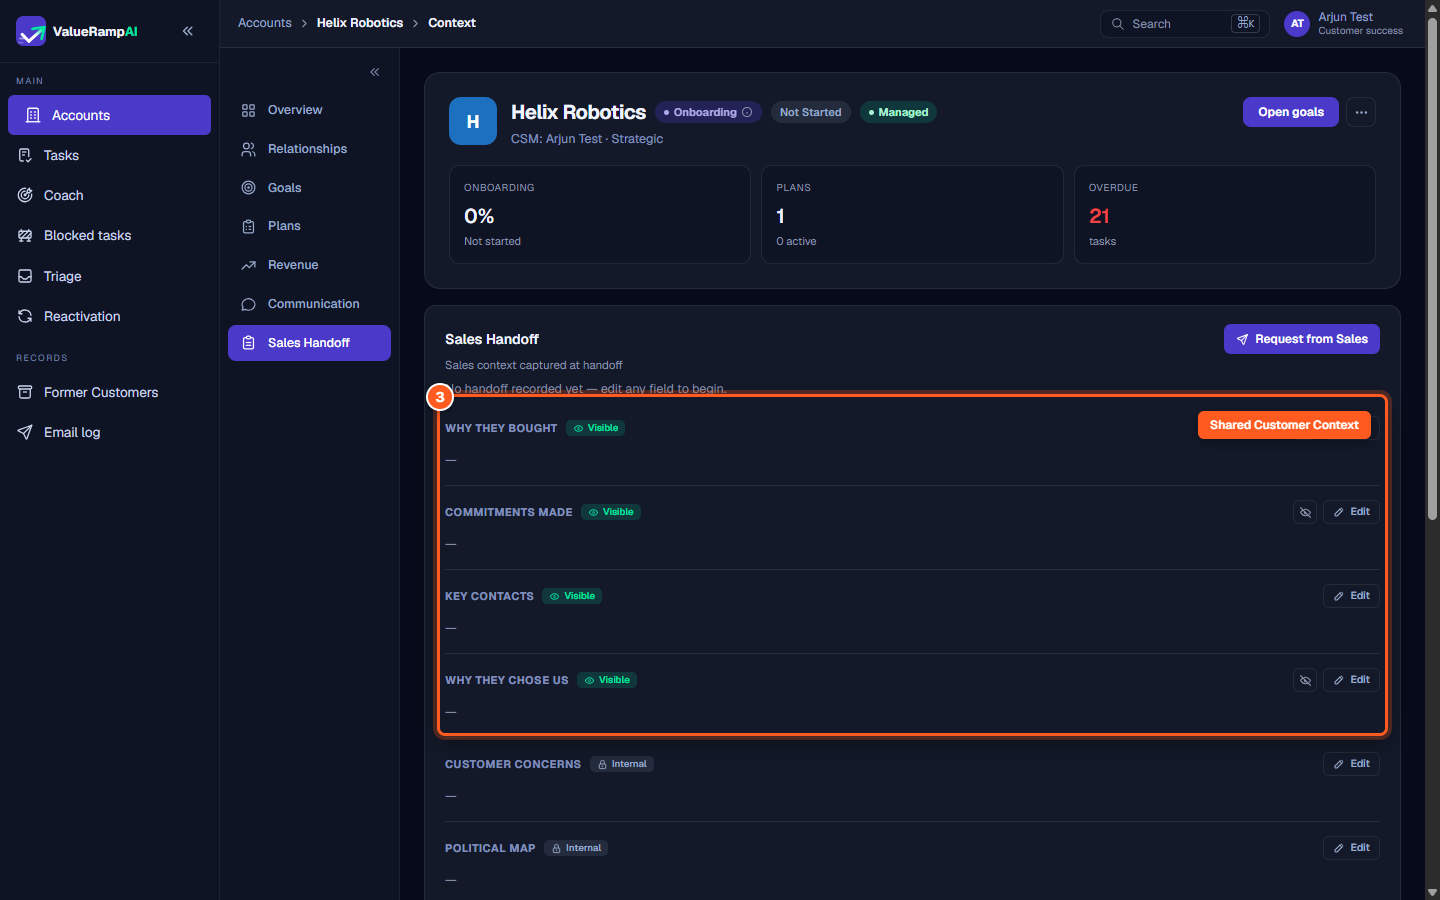This screenshot has width=1440, height=900.
Task: Click the info icon in Onboarding badge
Action: coord(747,112)
